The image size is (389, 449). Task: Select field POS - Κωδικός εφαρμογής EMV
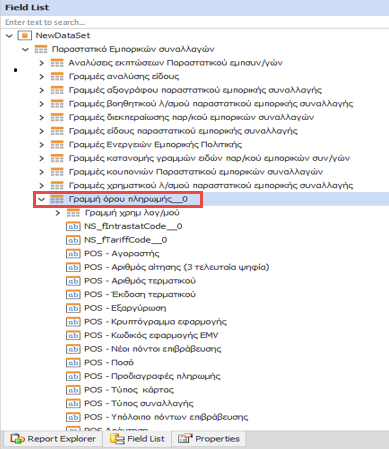click(x=151, y=336)
